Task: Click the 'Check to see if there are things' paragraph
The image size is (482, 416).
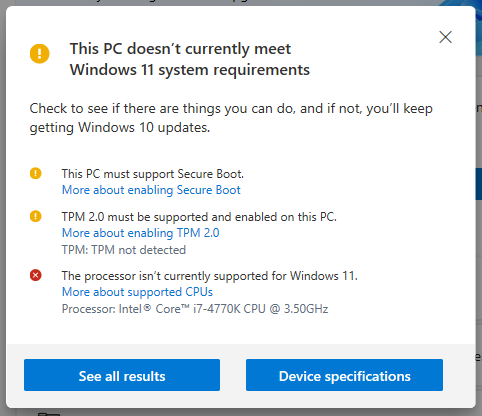Action: (231, 118)
